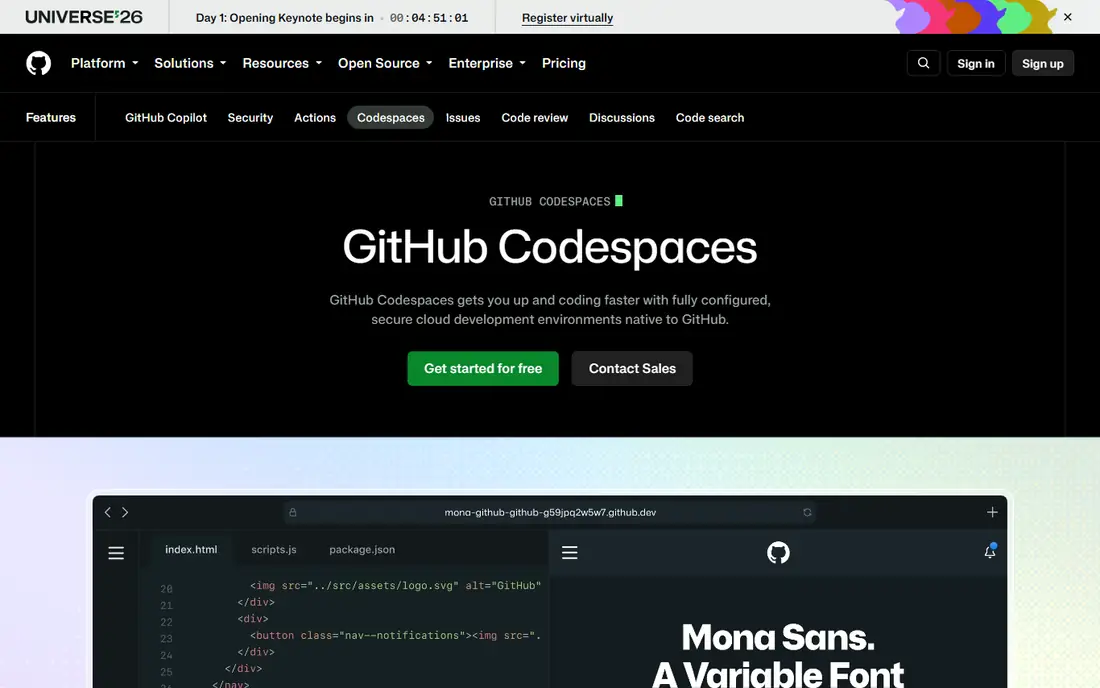The width and height of the screenshot is (1100, 688).
Task: Click the Mona Sans heading in the preview
Action: point(778,655)
